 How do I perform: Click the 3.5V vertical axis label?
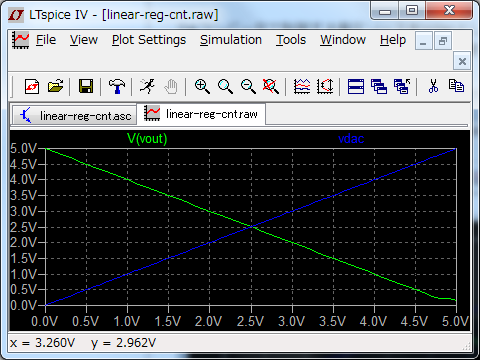(x=23, y=195)
